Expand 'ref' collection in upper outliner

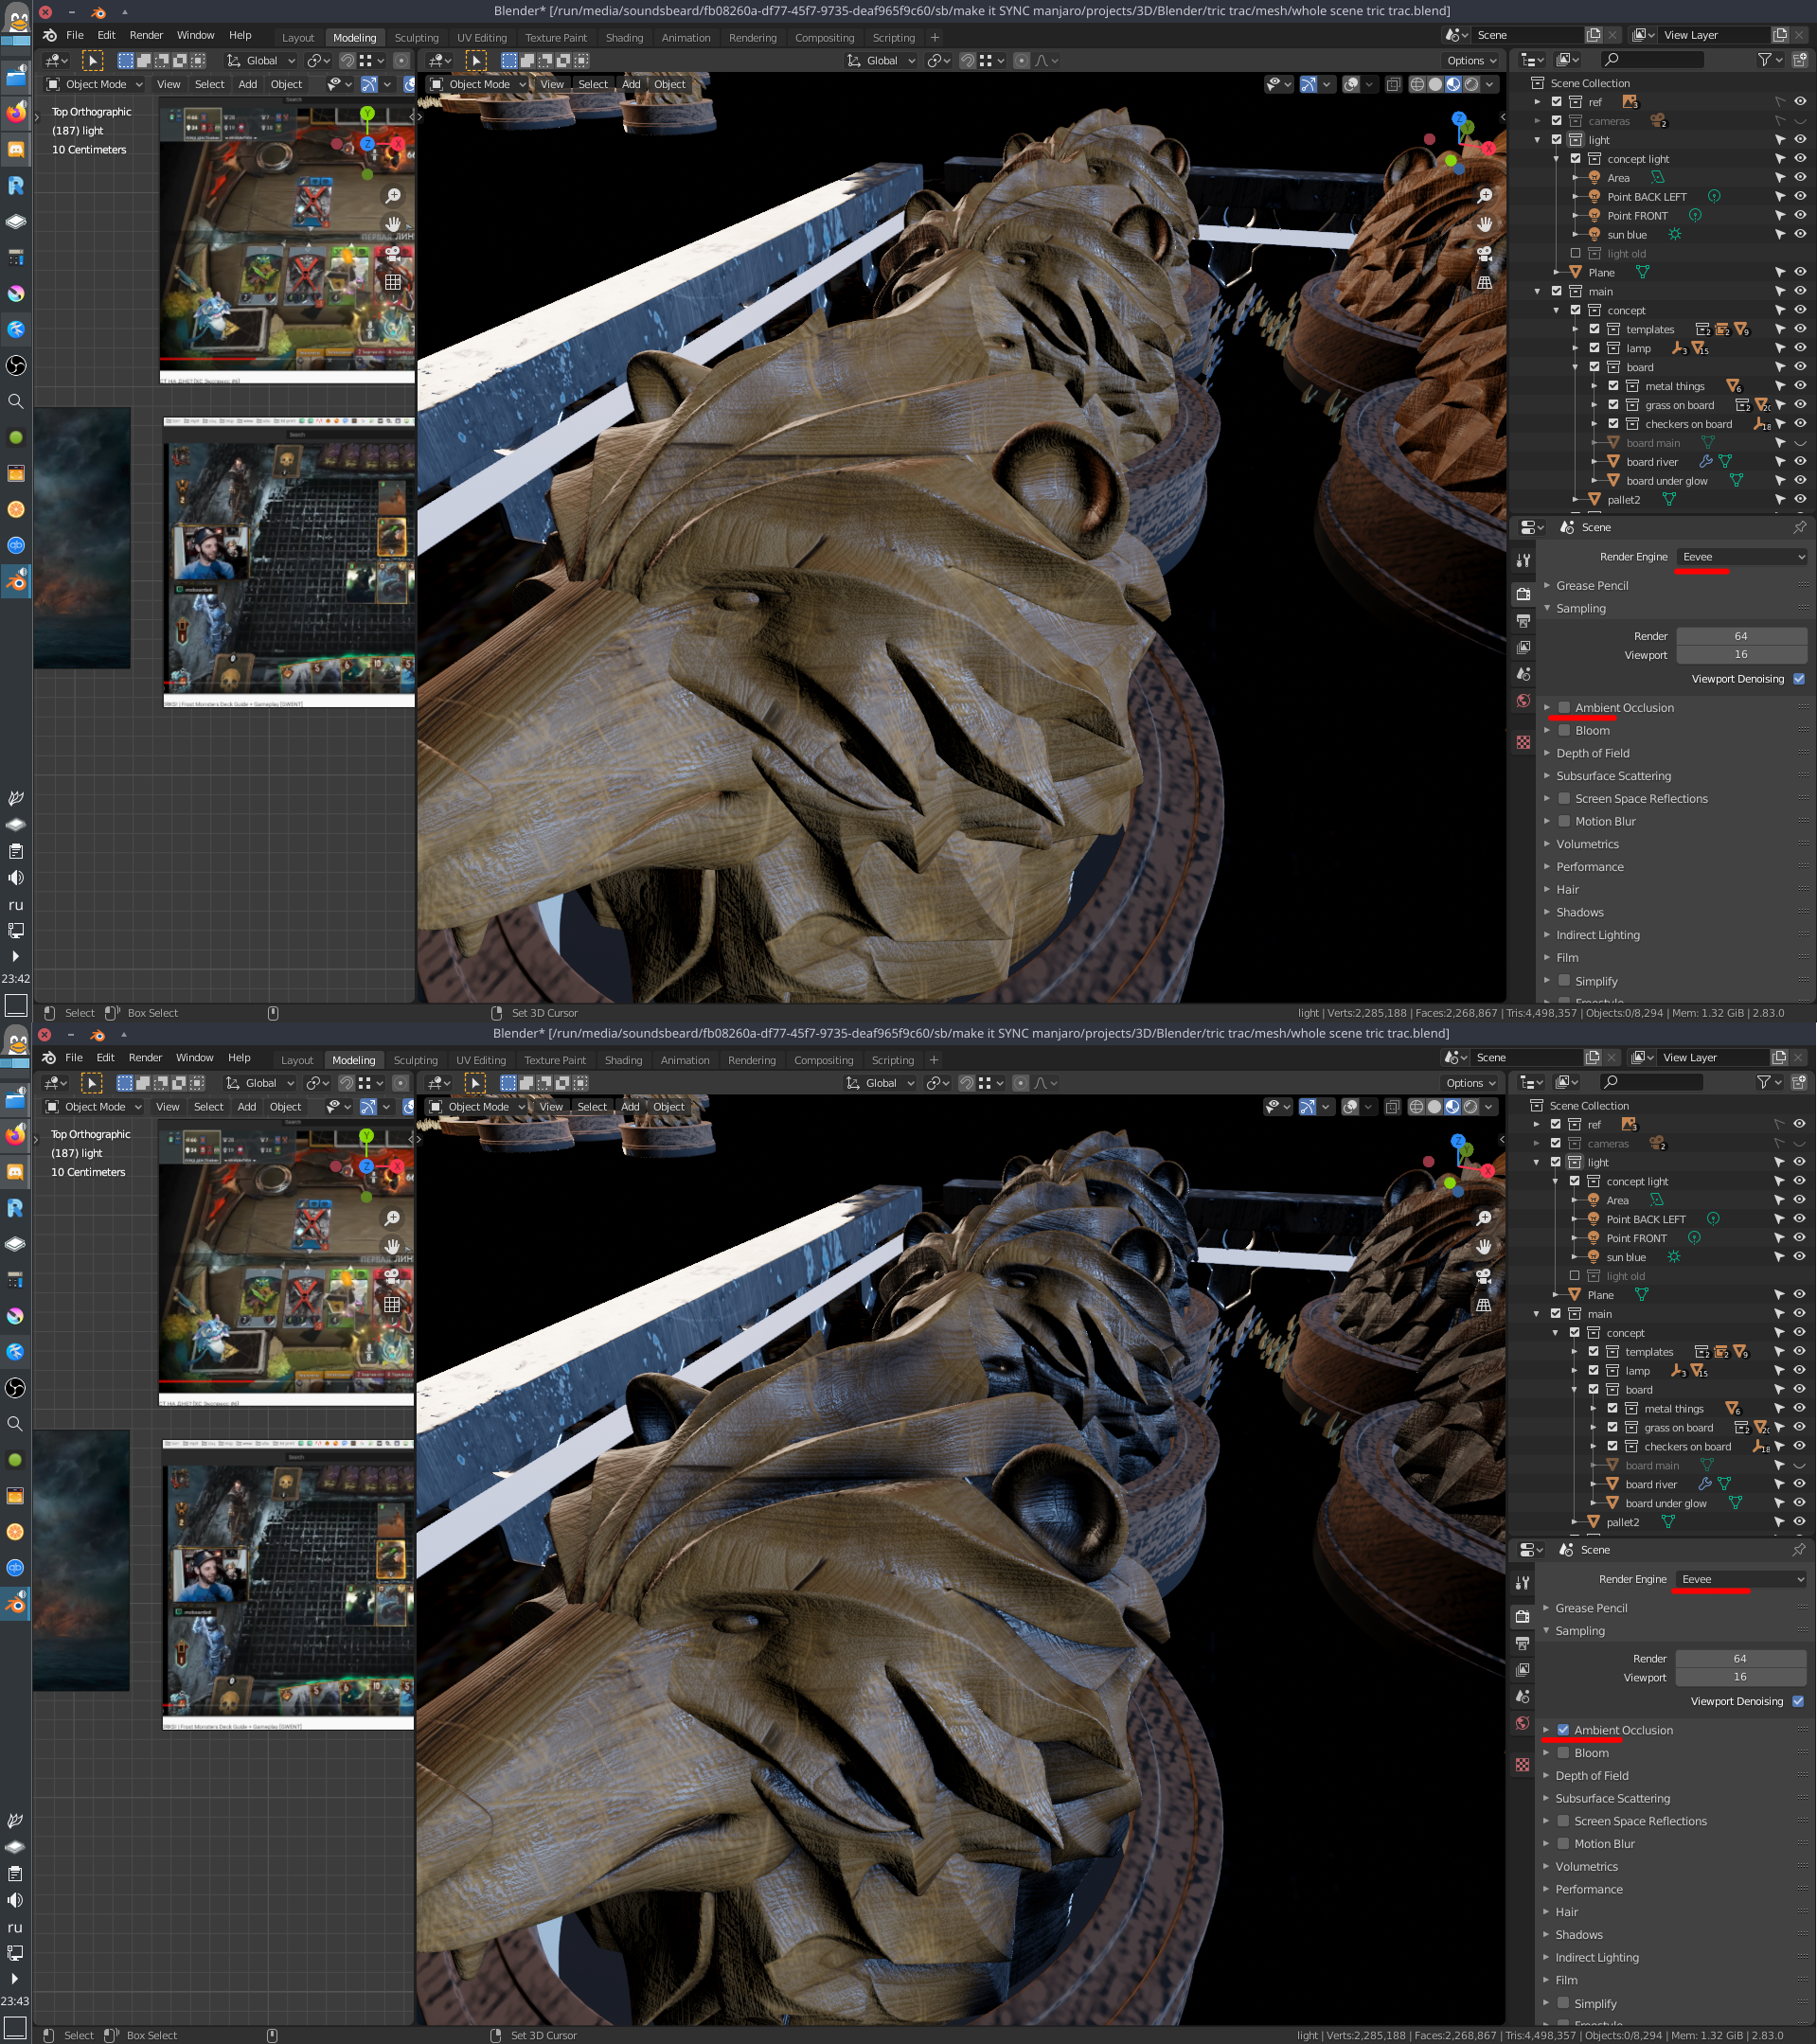coord(1537,102)
